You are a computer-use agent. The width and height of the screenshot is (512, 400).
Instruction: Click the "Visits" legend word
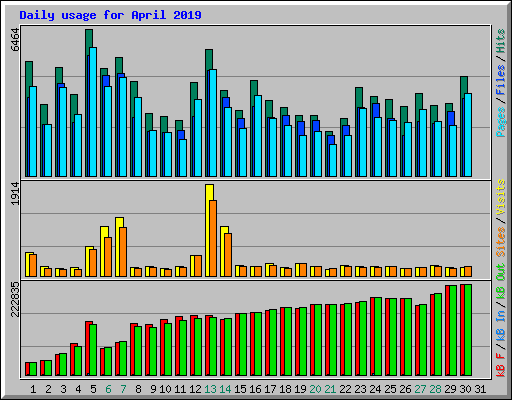(501, 197)
